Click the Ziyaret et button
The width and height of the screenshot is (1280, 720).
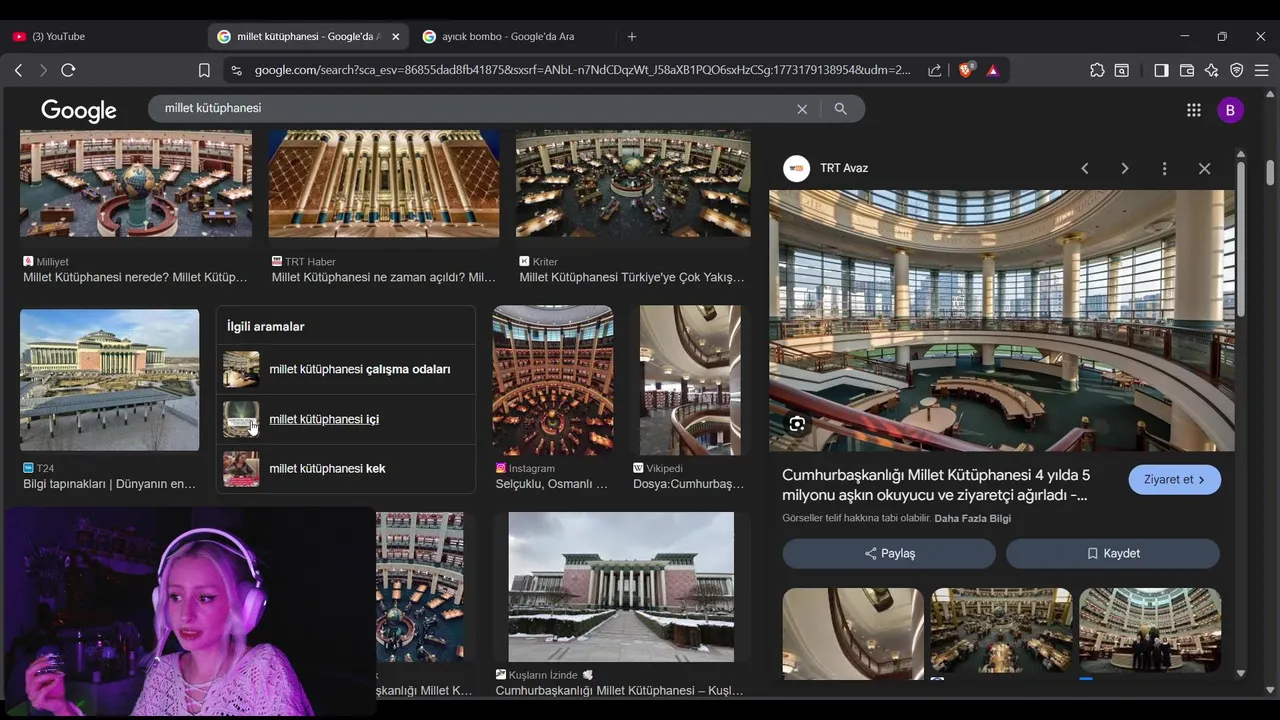[1175, 479]
